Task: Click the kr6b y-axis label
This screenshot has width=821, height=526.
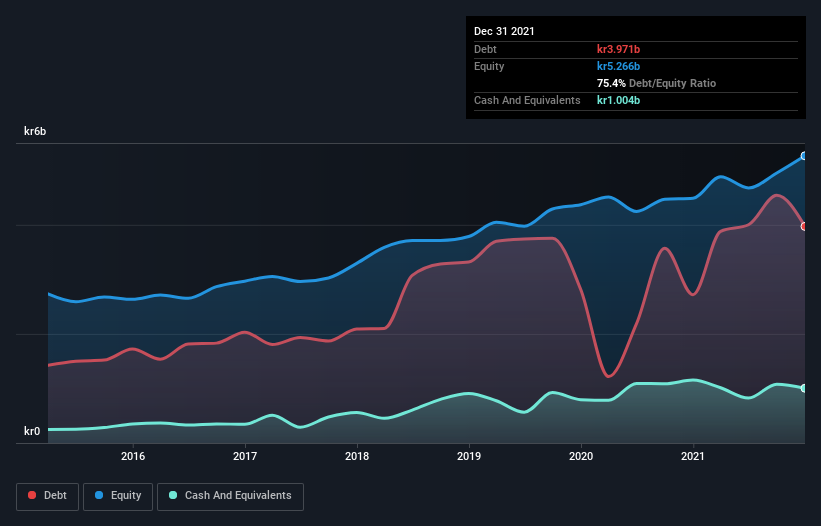Action: tap(35, 131)
